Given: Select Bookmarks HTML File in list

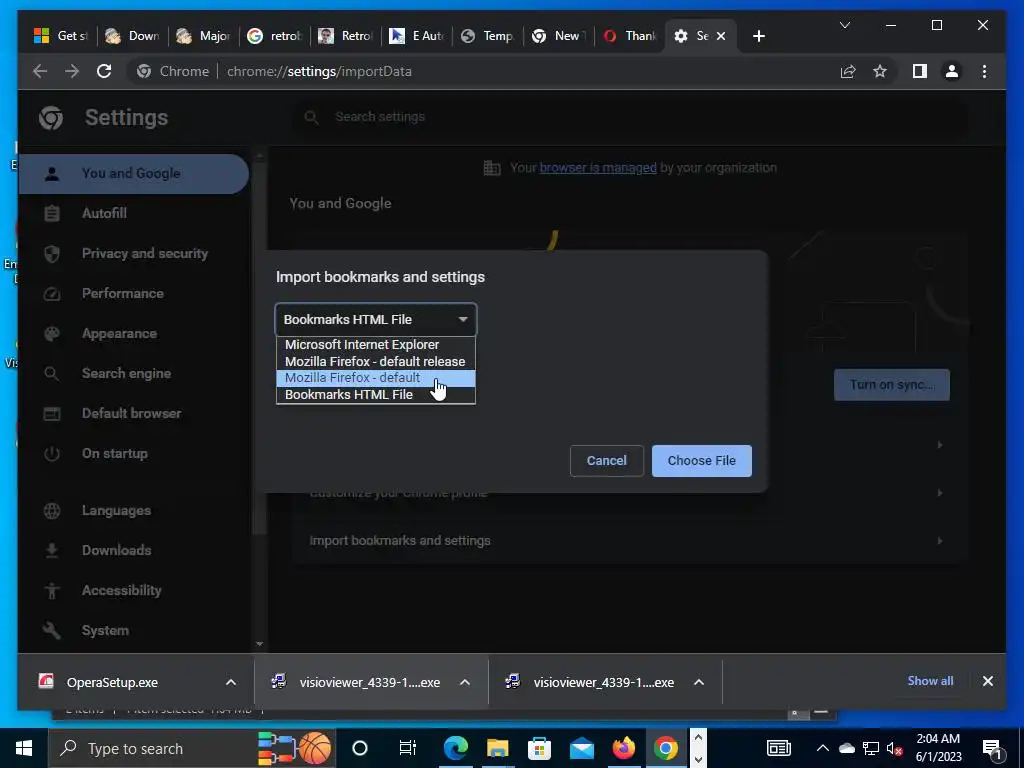Looking at the screenshot, I should (x=376, y=394).
